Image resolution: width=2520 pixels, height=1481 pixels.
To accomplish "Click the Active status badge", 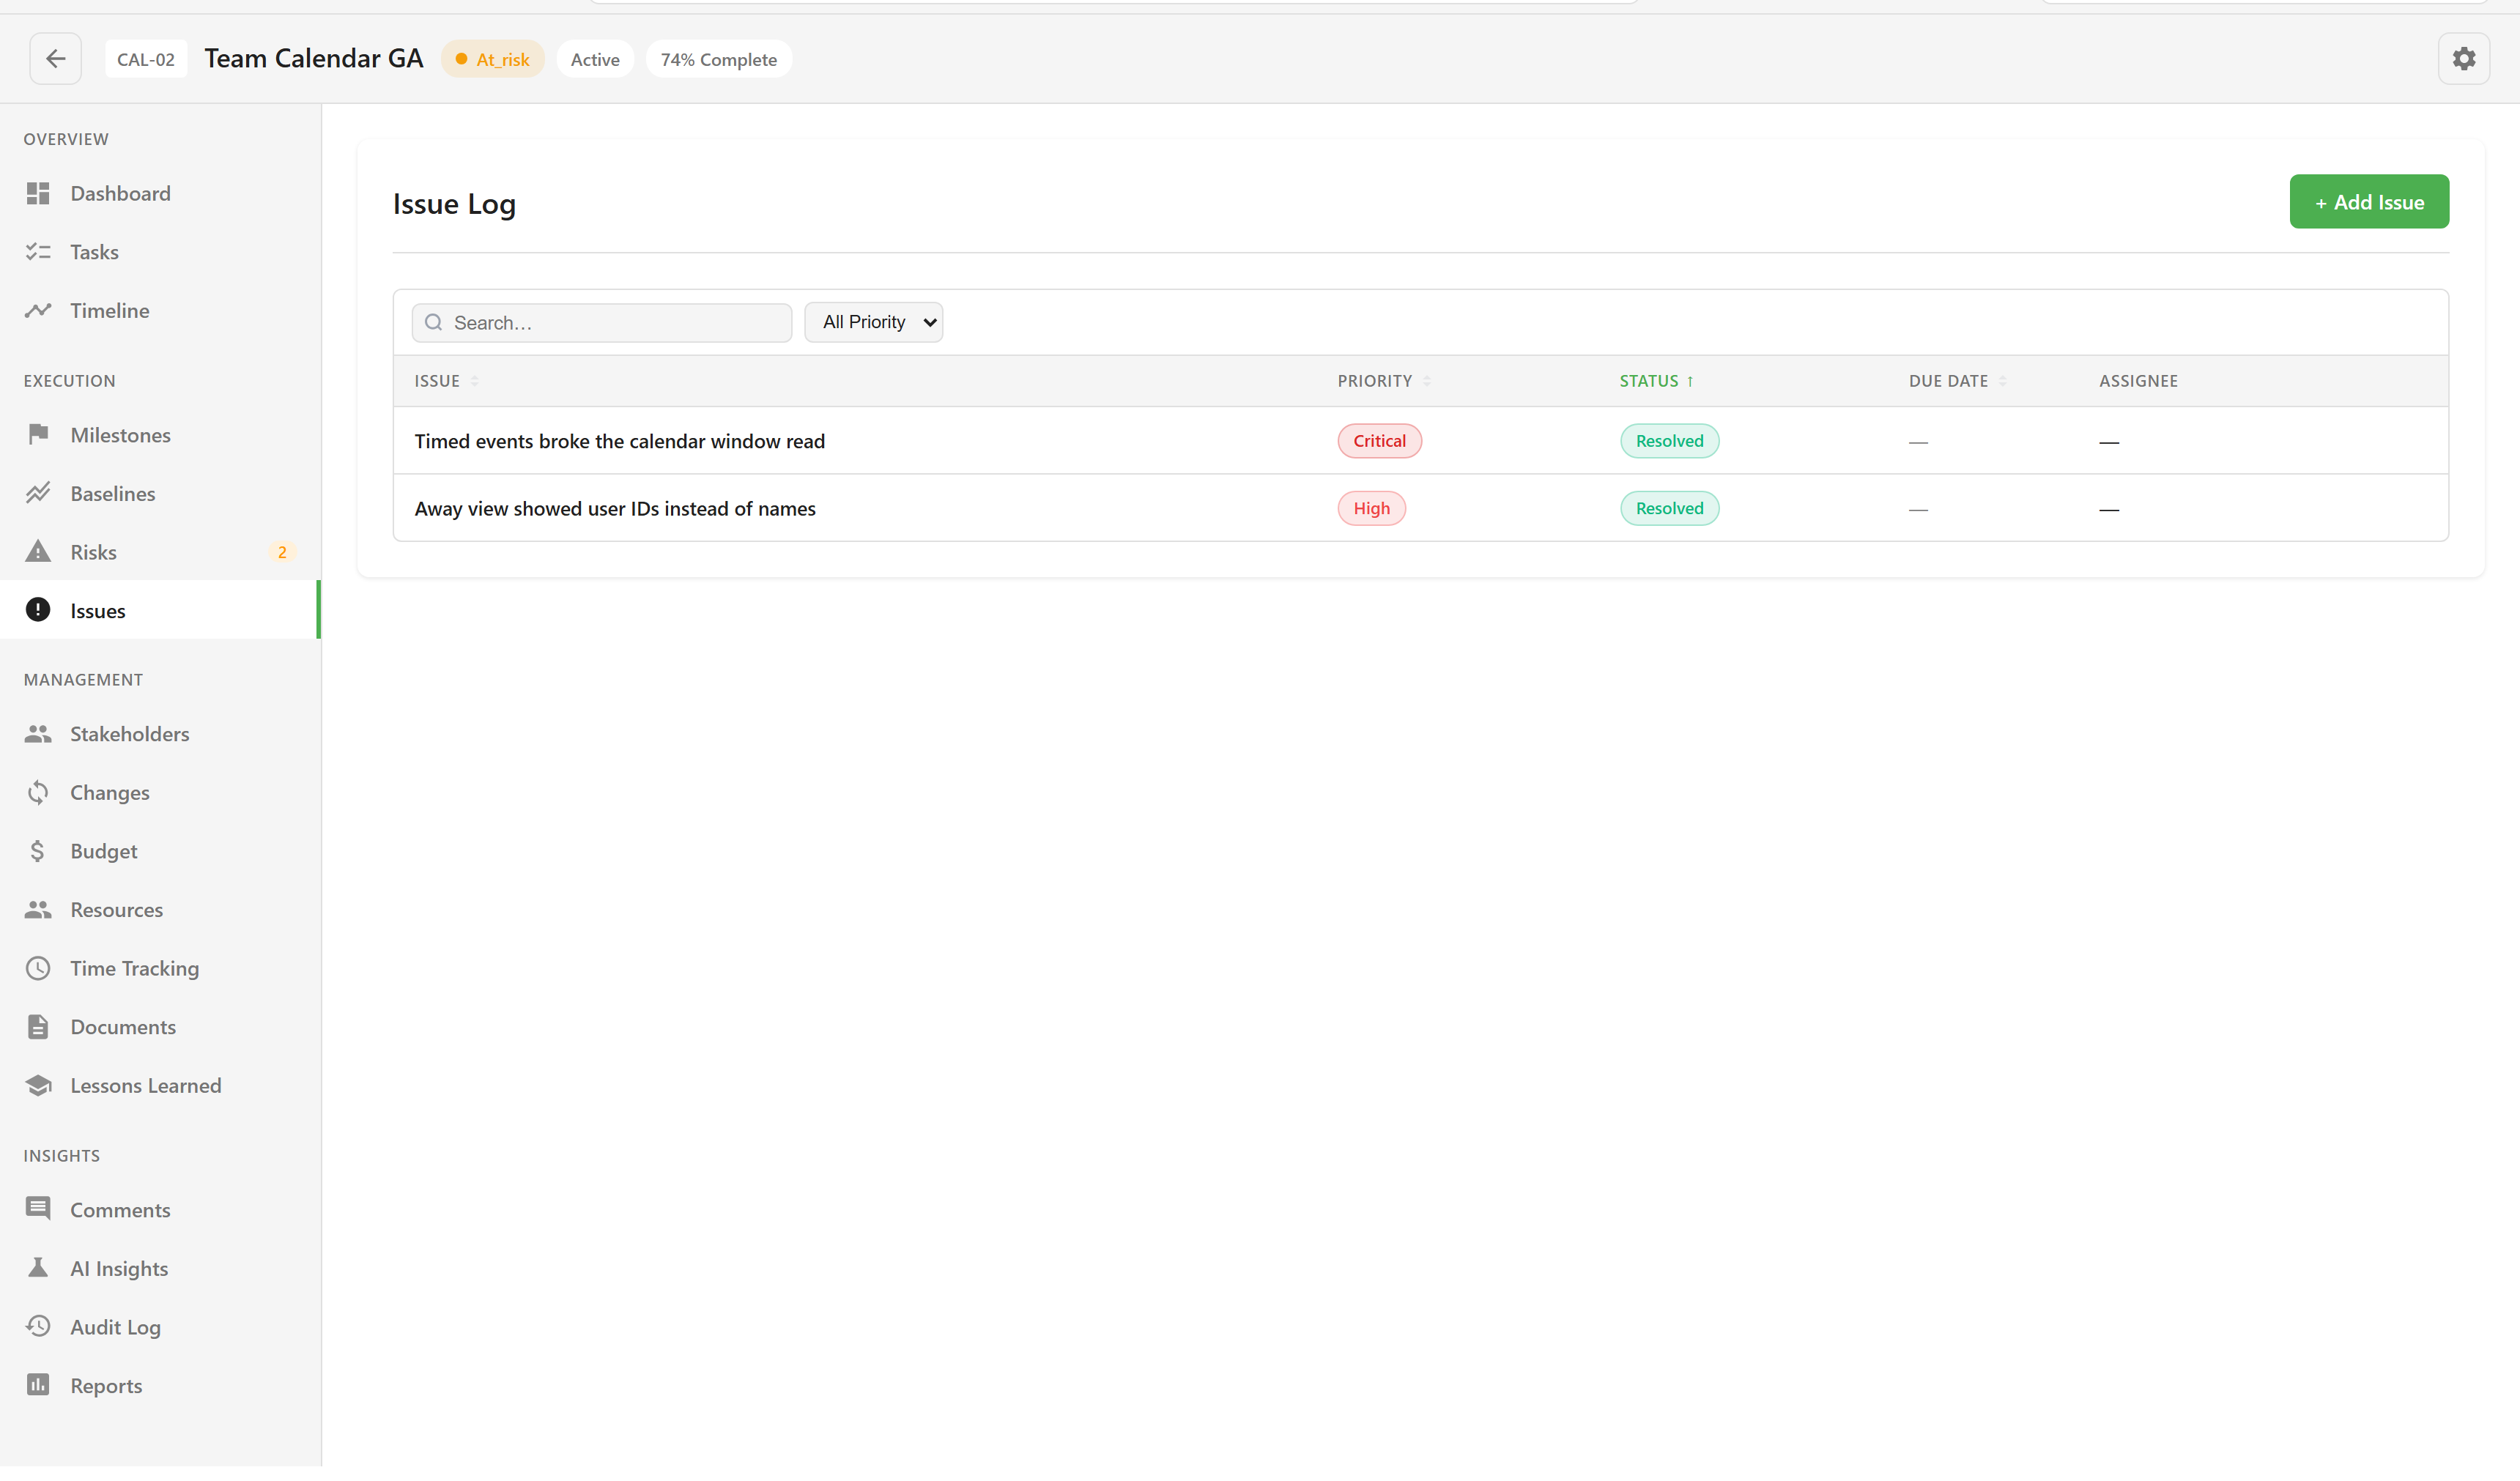I will [595, 60].
